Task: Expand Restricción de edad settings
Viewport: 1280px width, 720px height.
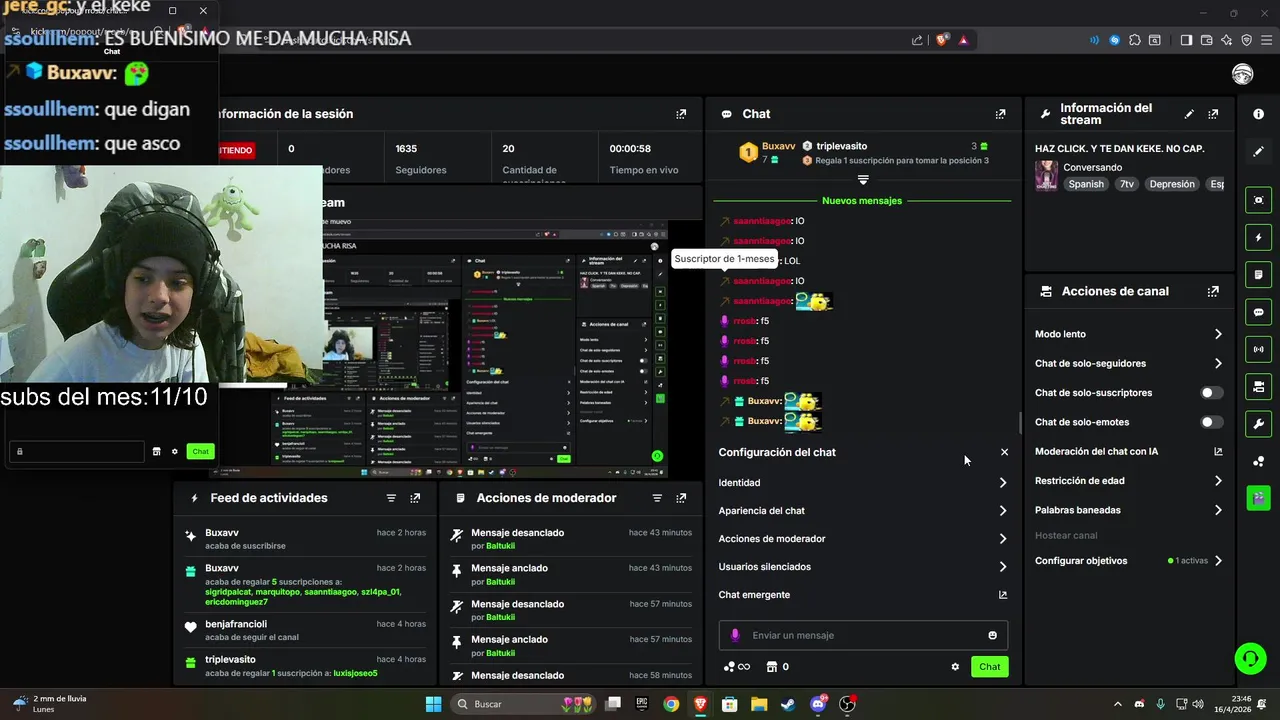Action: tap(1218, 481)
